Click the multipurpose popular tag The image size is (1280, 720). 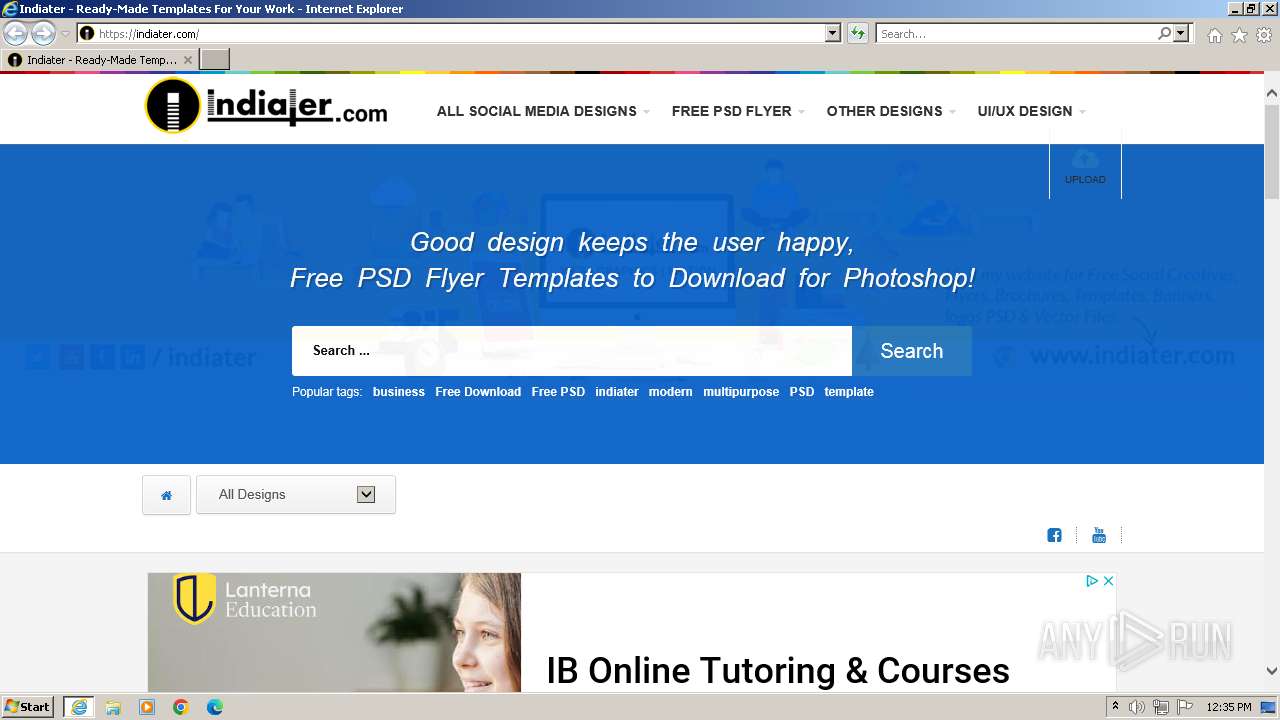click(x=741, y=392)
